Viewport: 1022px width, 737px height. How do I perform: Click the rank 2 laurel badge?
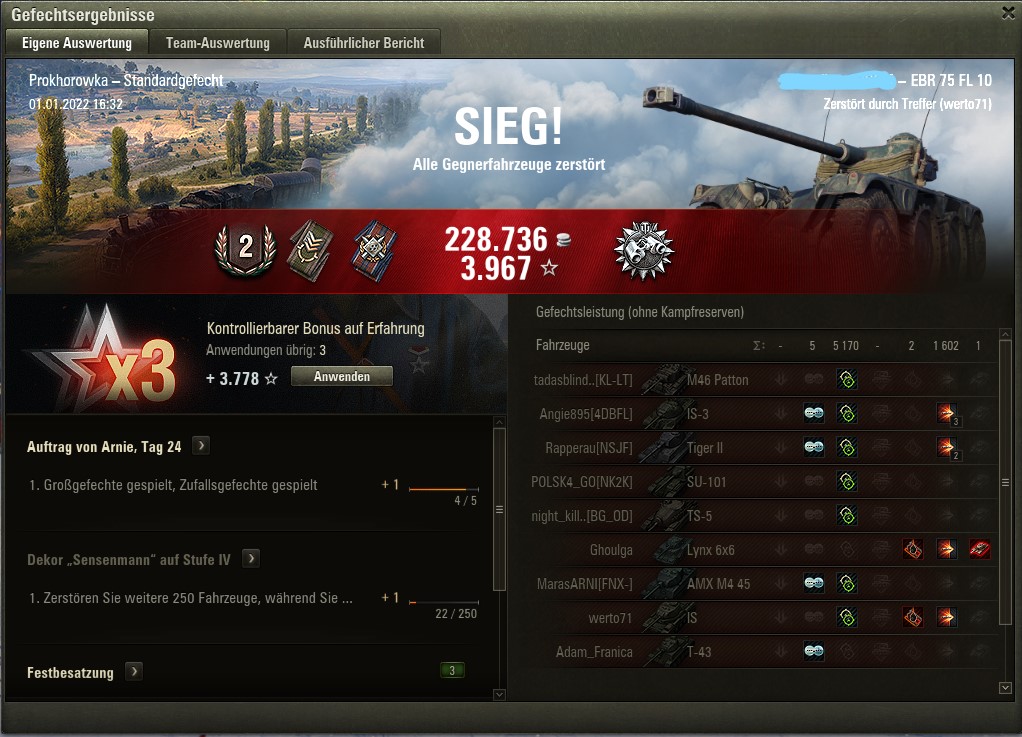pos(246,250)
